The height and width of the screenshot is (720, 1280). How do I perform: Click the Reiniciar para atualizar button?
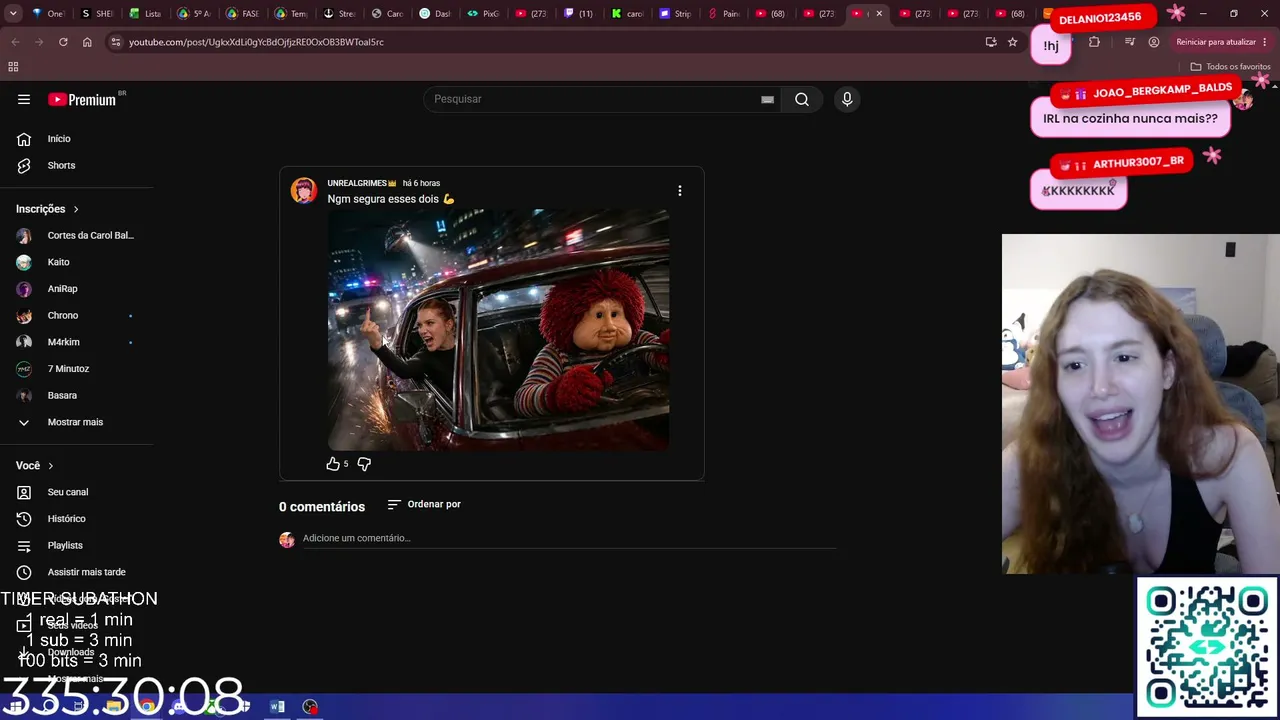(x=1222, y=42)
